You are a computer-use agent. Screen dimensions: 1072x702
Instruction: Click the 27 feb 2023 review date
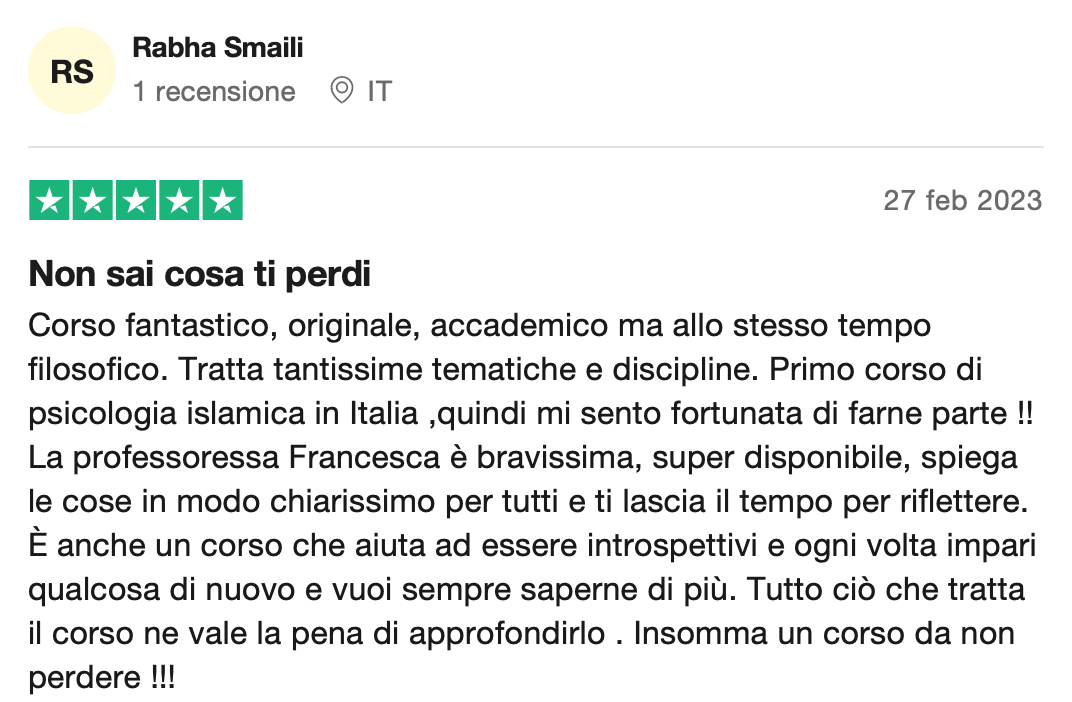tap(963, 200)
